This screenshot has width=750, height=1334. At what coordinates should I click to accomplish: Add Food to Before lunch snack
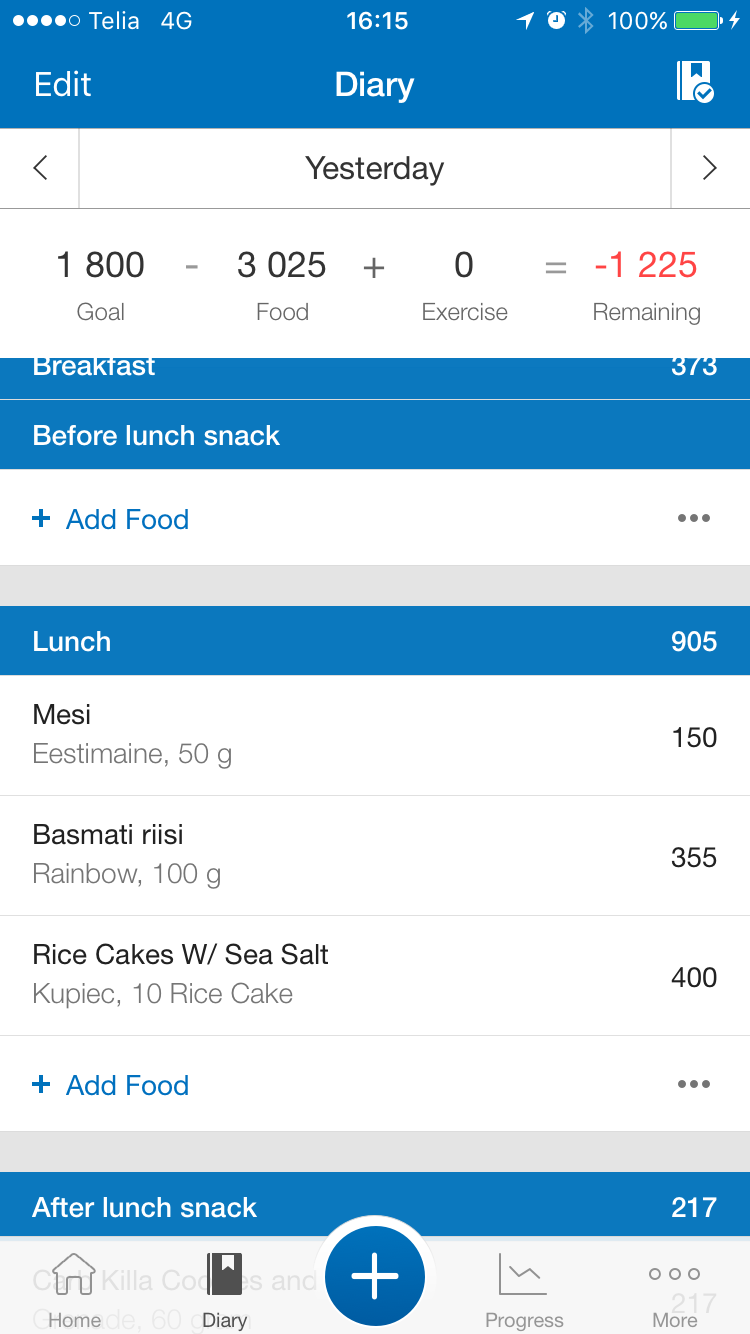click(112, 519)
